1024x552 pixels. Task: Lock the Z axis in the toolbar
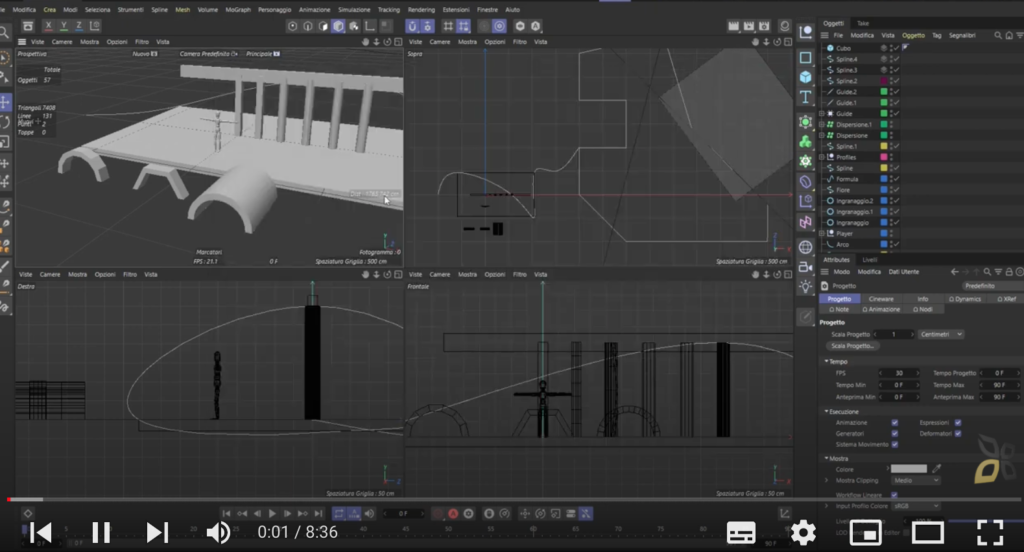(x=79, y=26)
